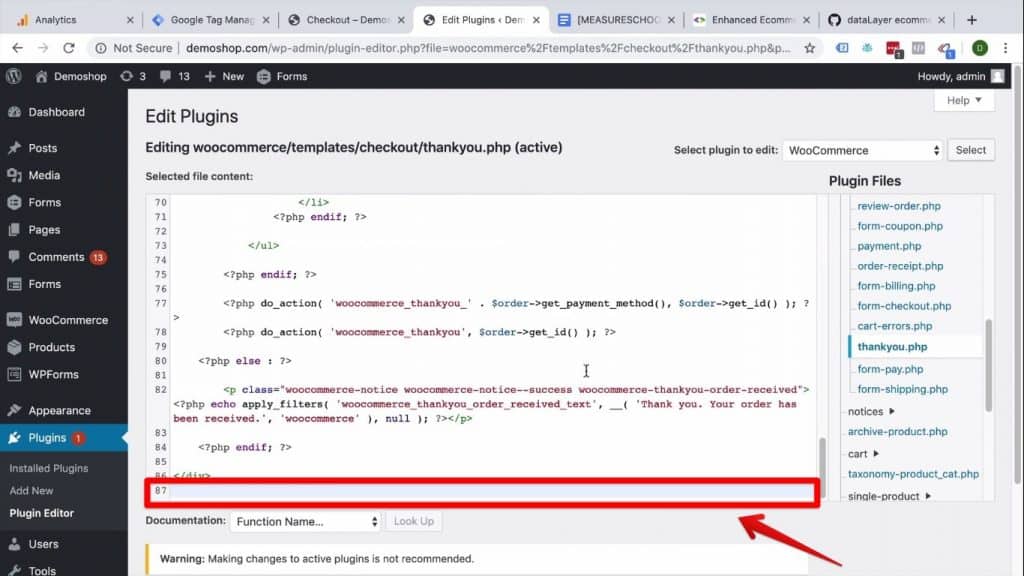Image resolution: width=1024 pixels, height=576 pixels.
Task: Open Tools in the sidebar
Action: (42, 570)
